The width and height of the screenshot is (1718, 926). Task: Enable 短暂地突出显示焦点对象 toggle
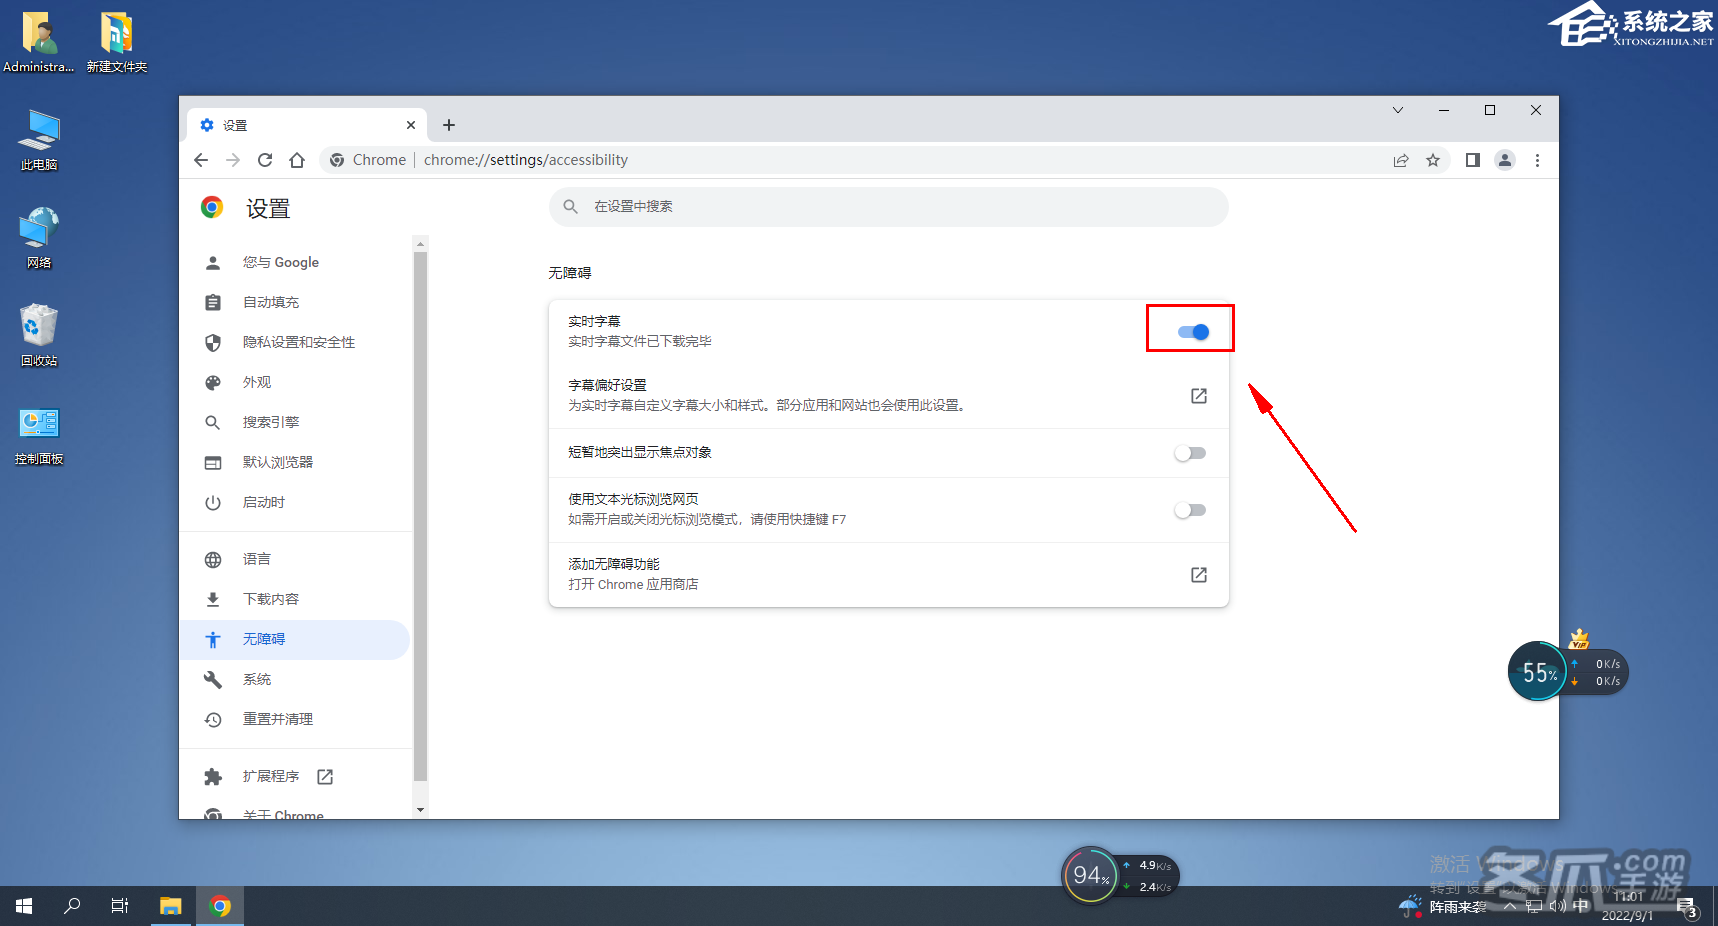[1190, 453]
